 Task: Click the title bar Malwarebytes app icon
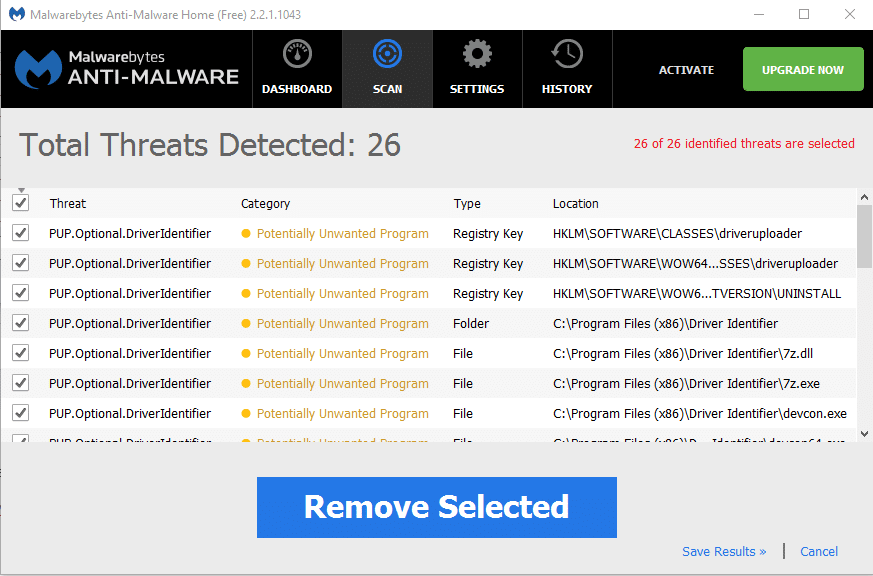(x=17, y=14)
